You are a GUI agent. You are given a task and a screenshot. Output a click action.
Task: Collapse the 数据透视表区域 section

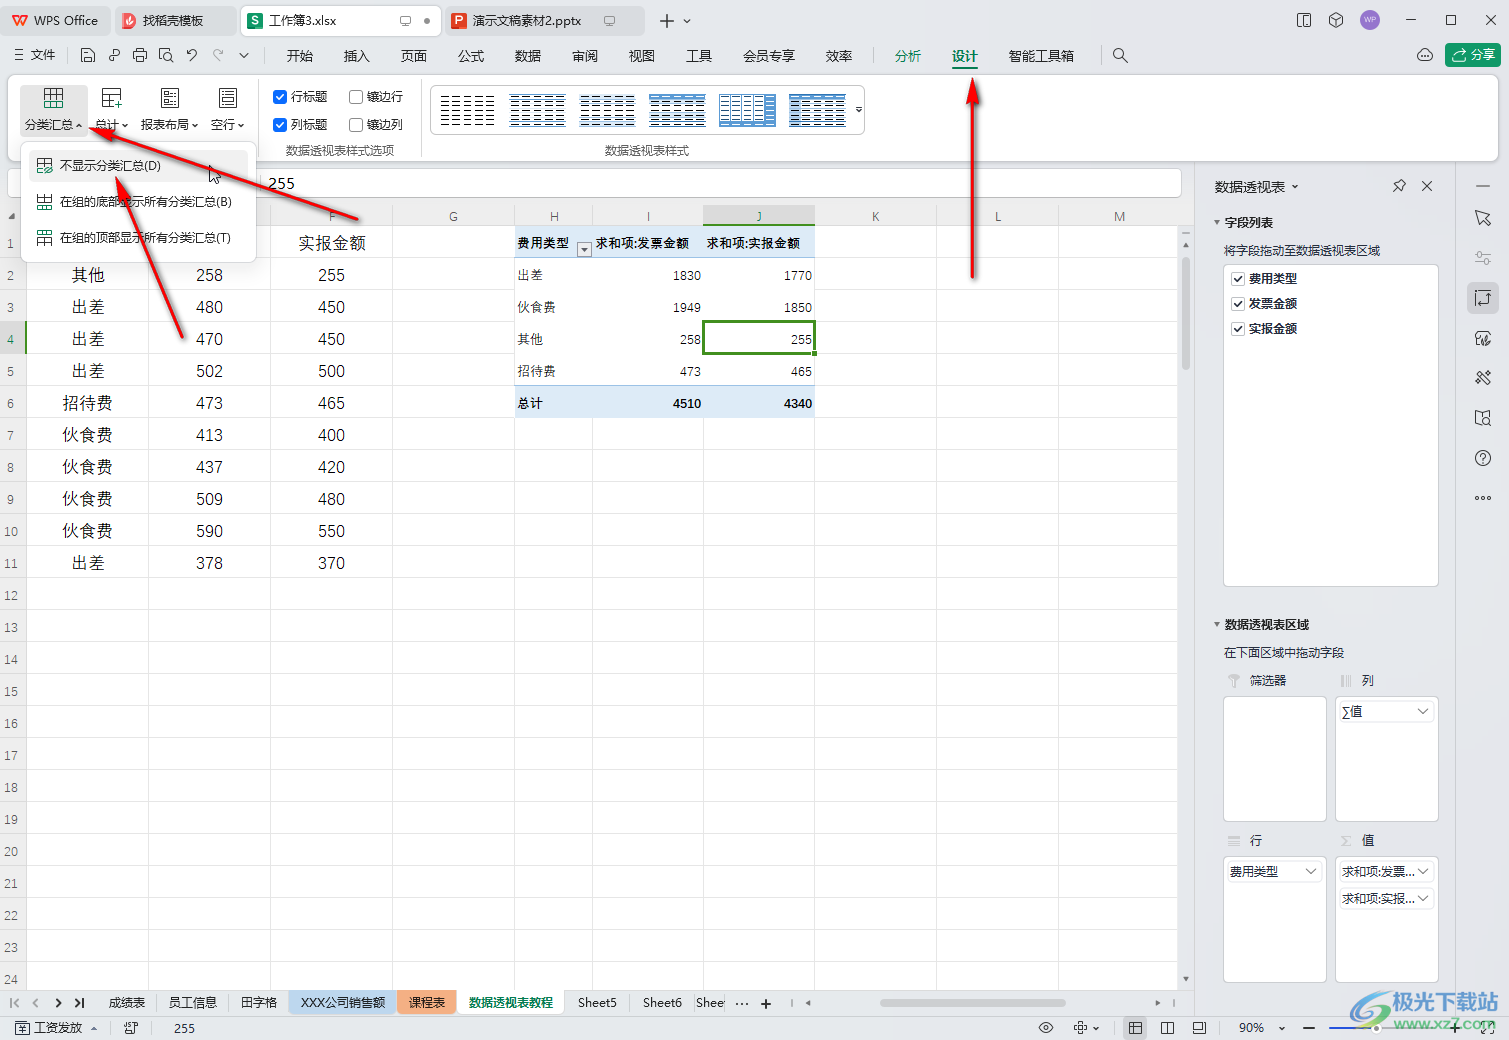click(1217, 625)
